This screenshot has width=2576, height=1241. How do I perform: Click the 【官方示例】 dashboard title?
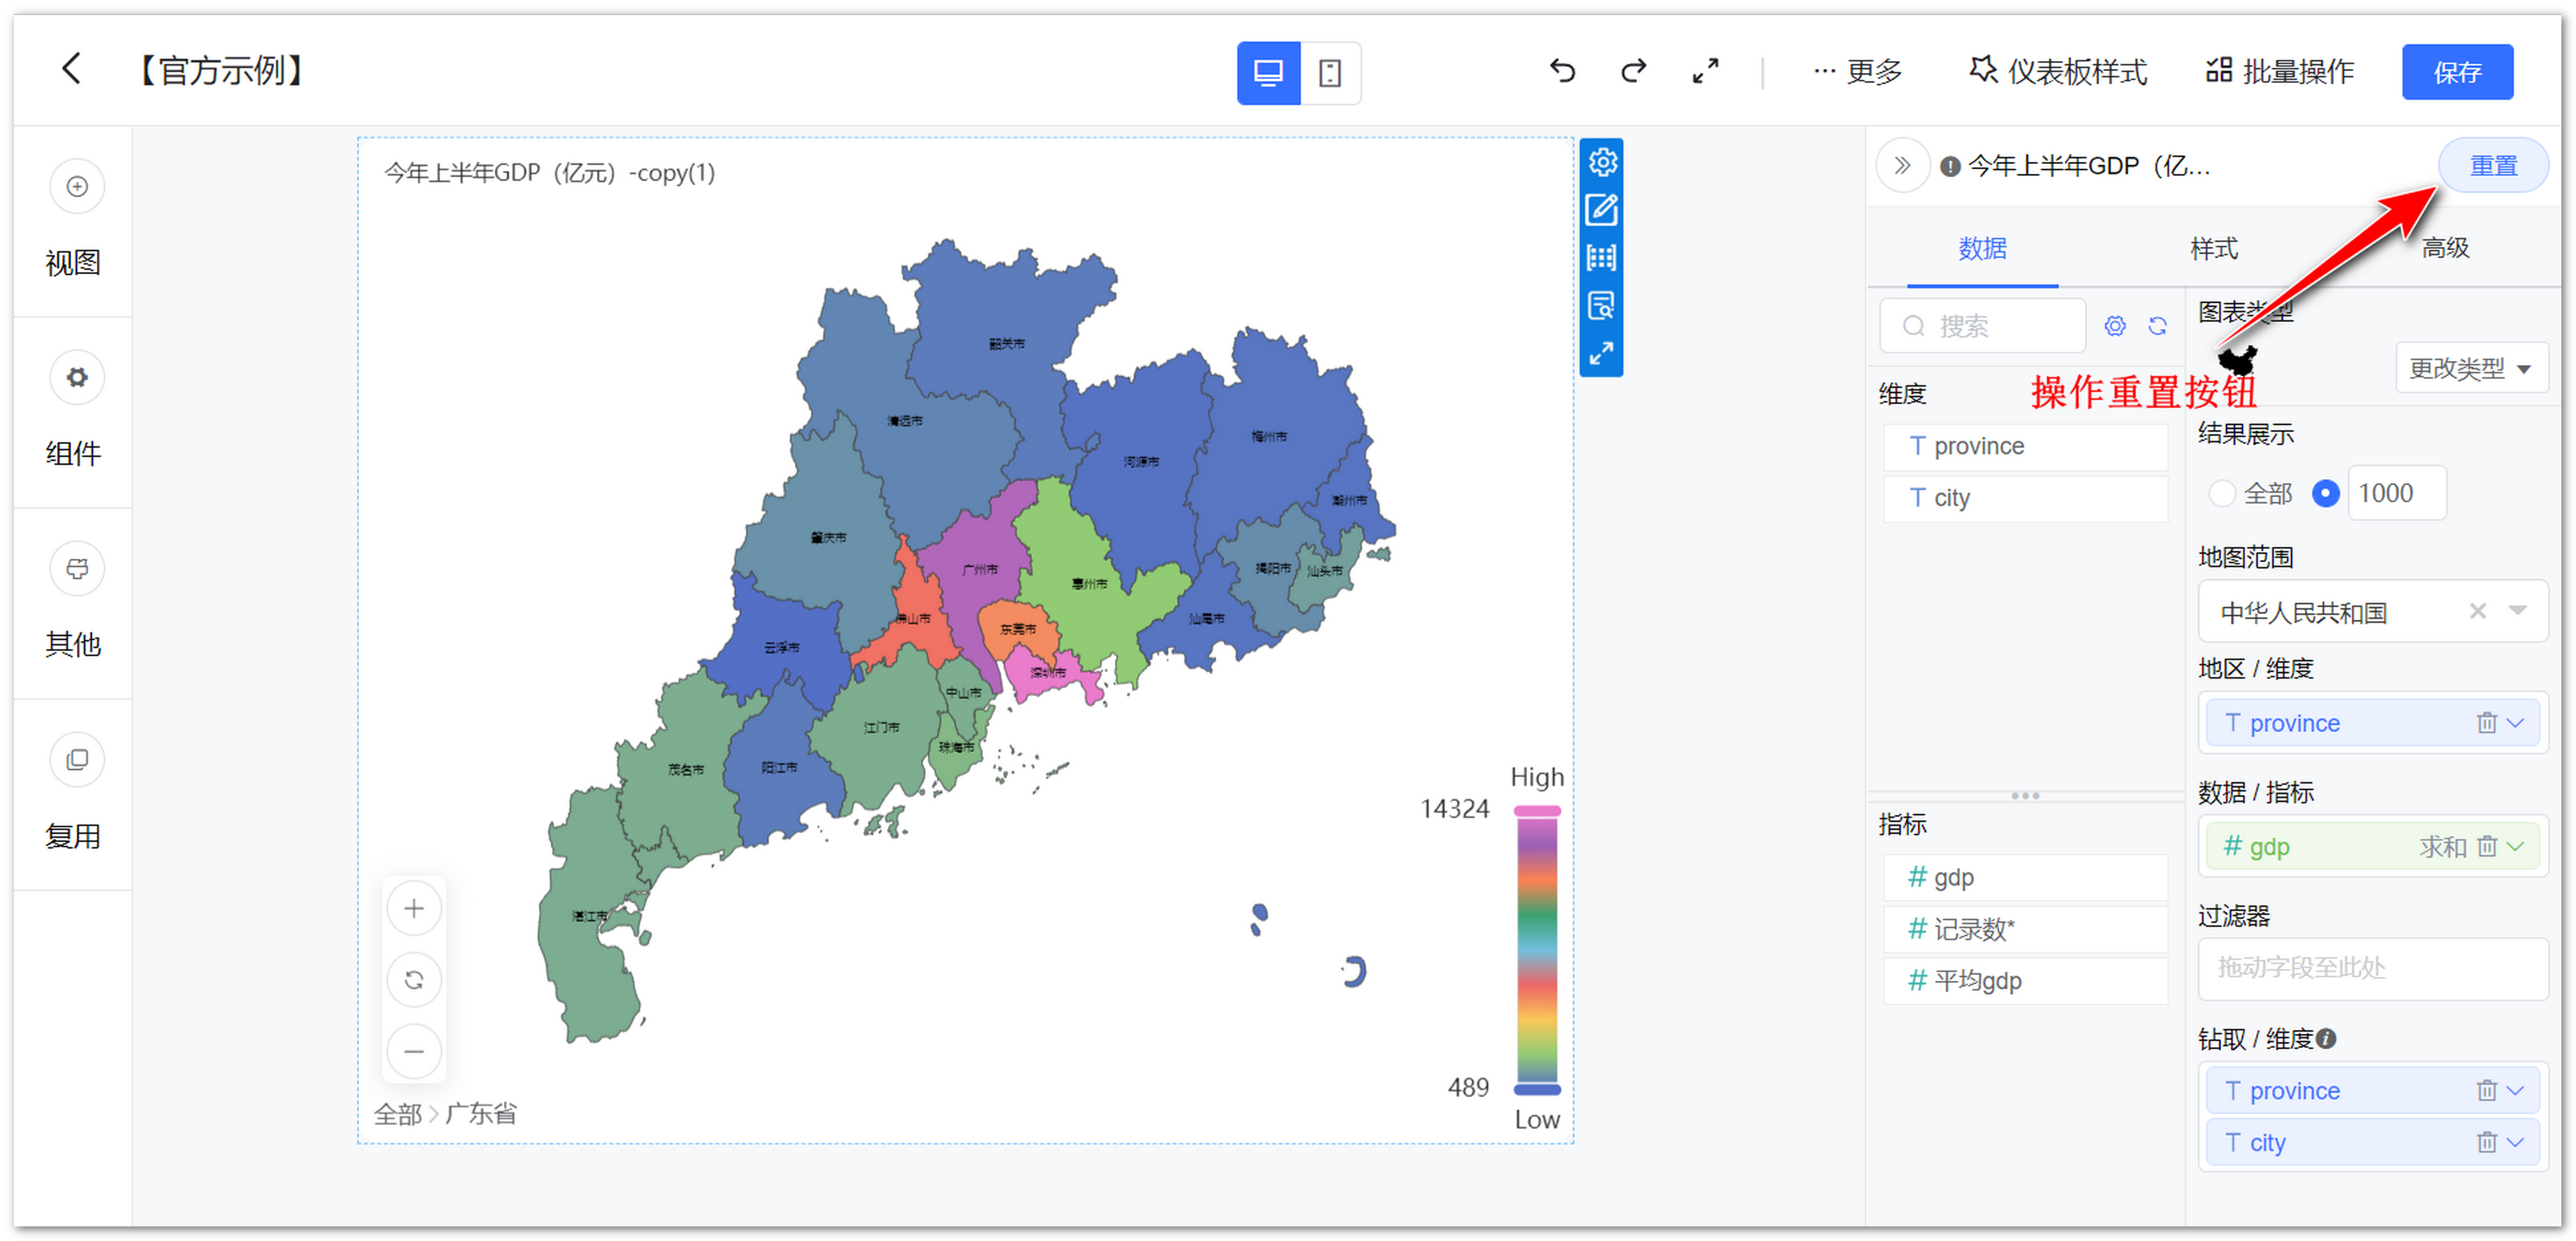pyautogui.click(x=221, y=71)
